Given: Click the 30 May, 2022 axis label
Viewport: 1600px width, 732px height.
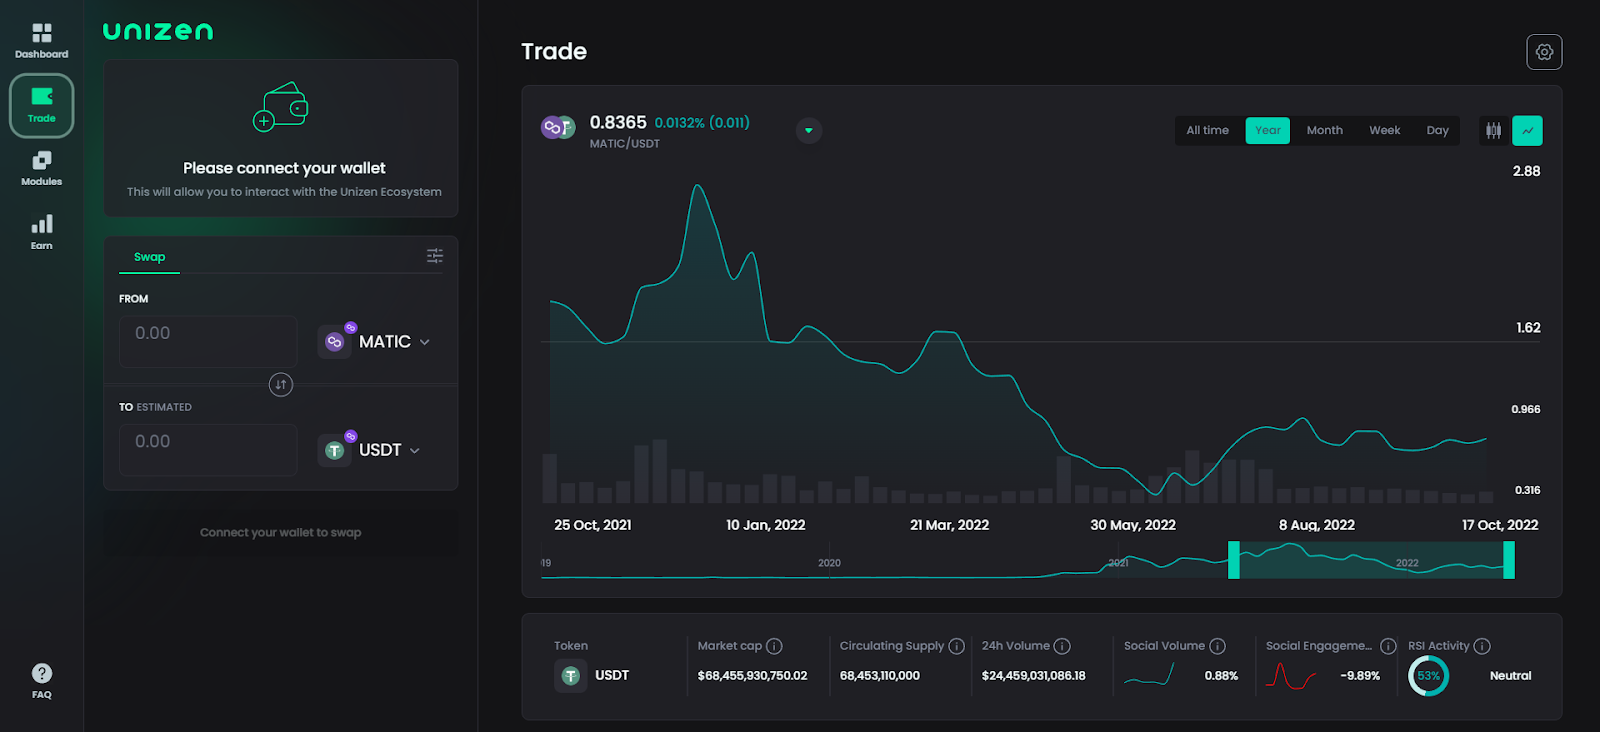Looking at the screenshot, I should pyautogui.click(x=1133, y=525).
